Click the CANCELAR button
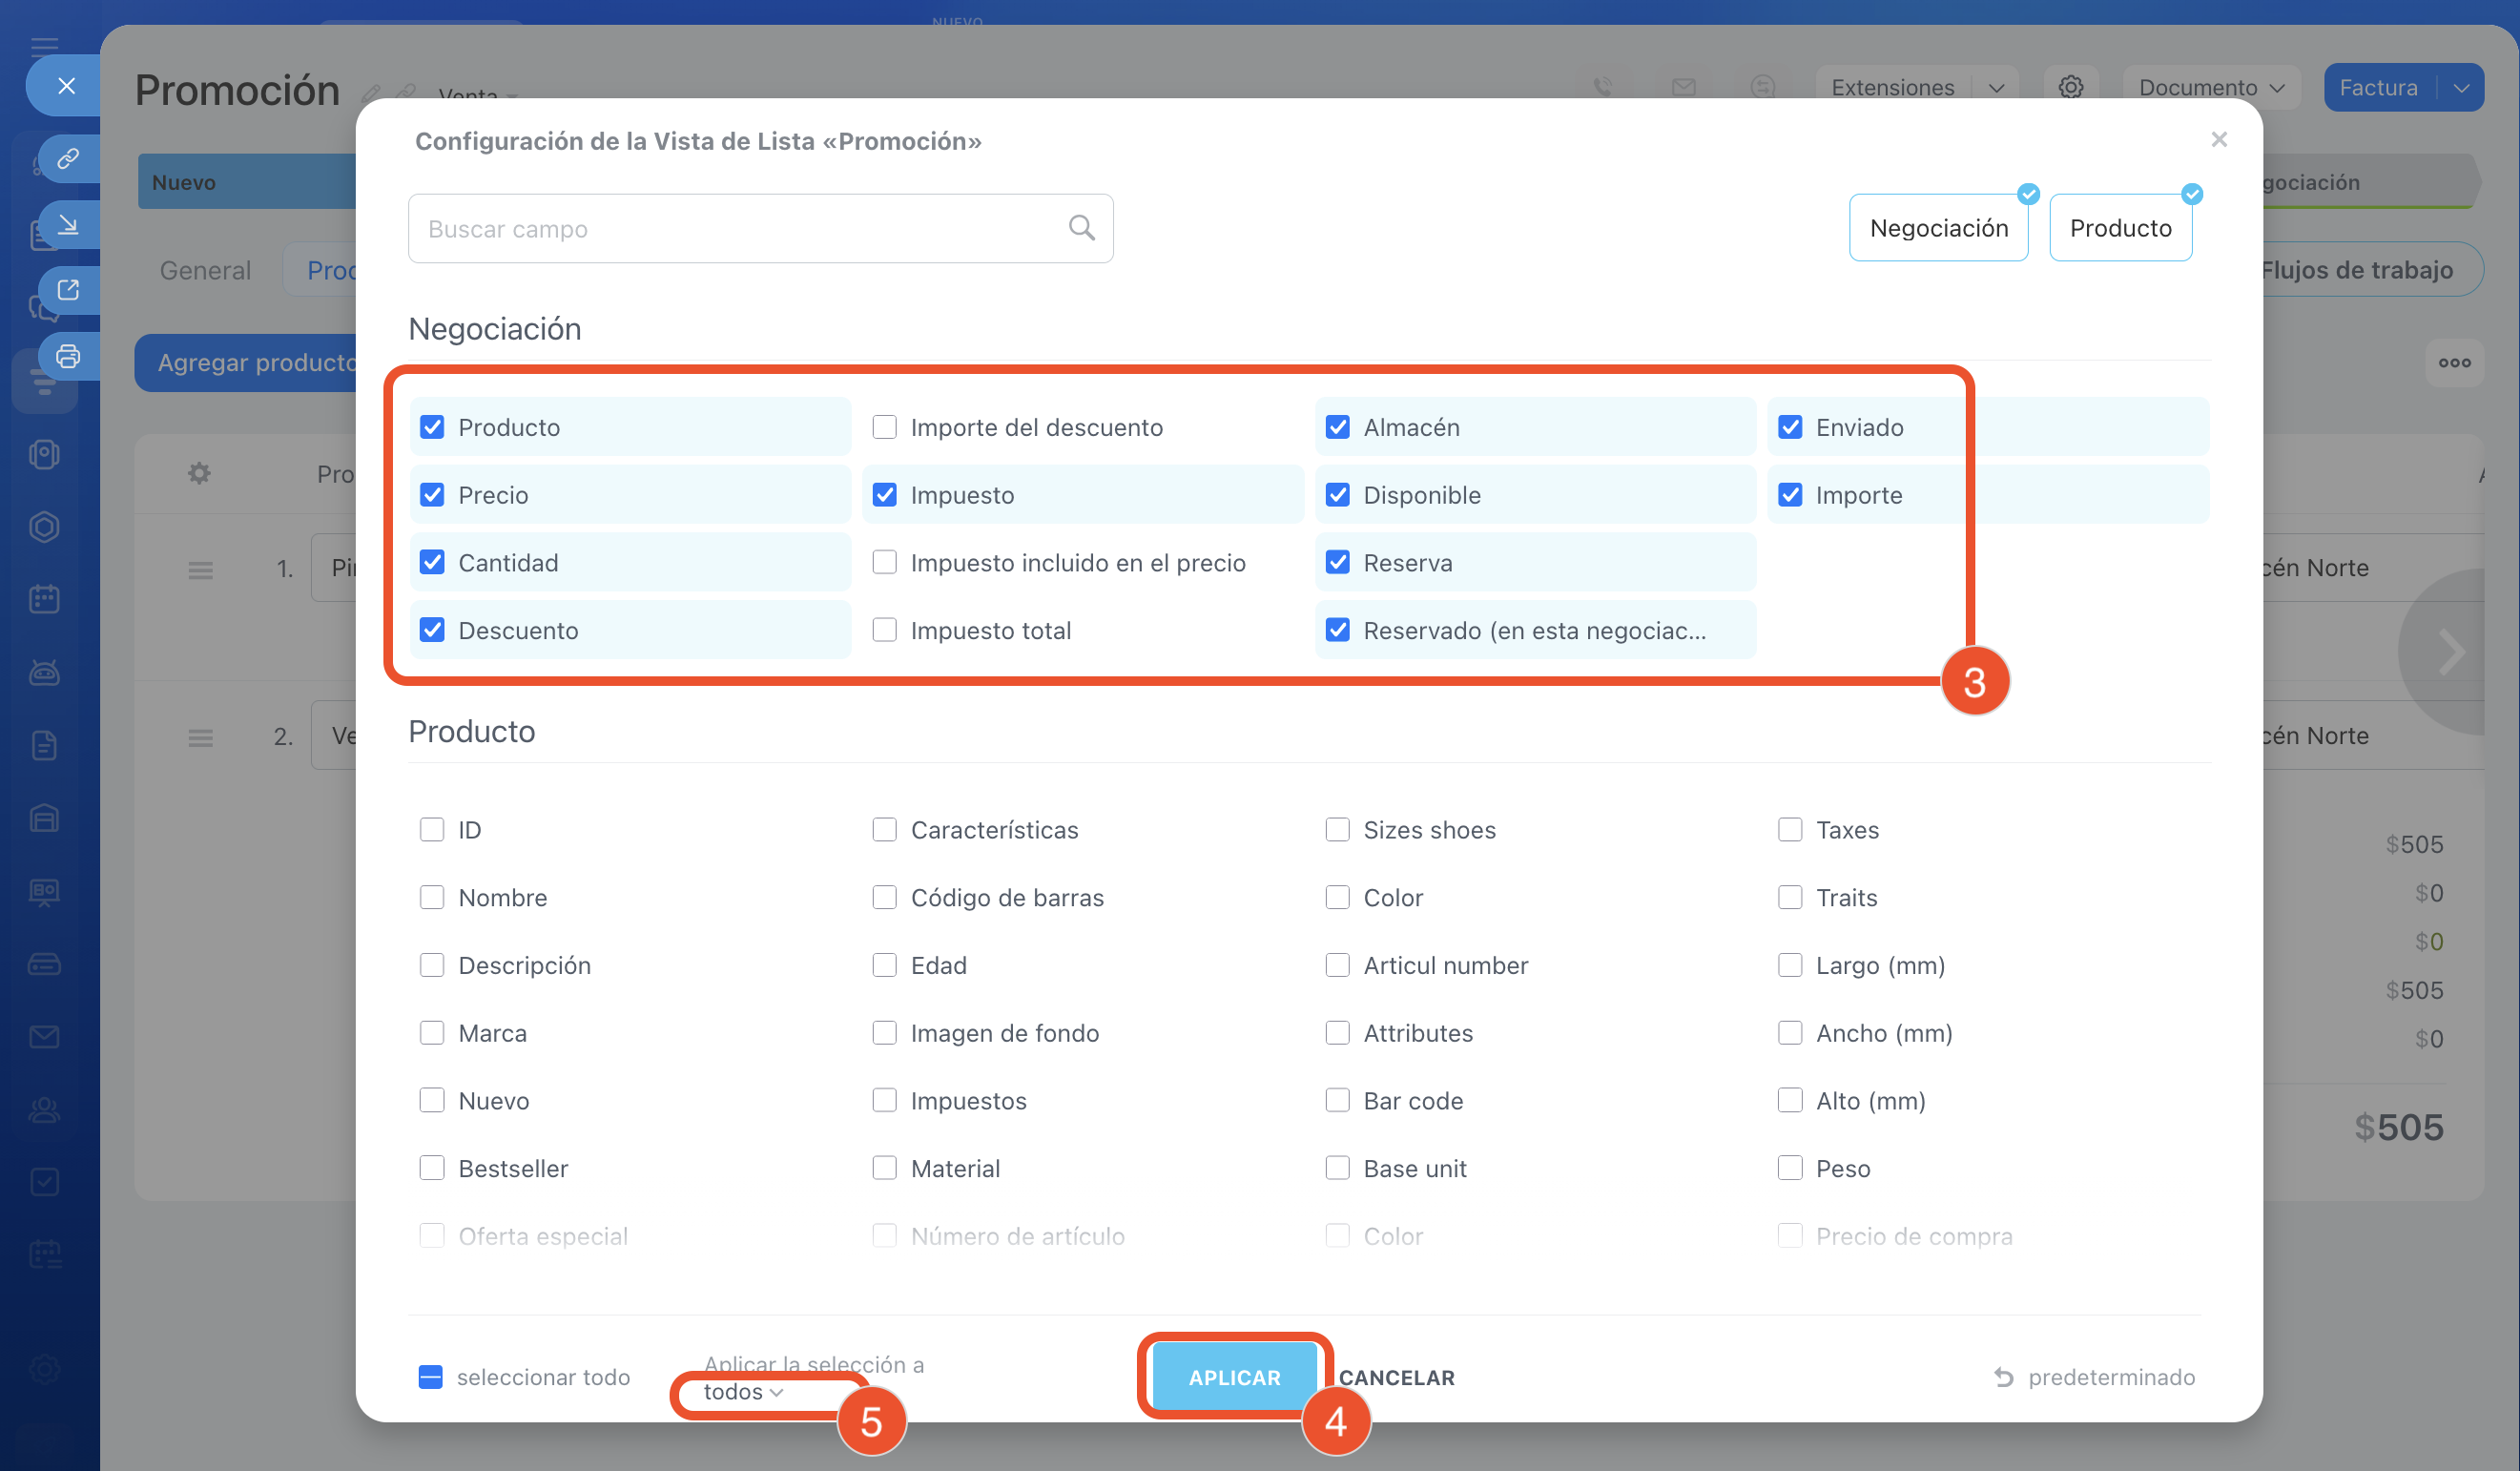2520x1471 pixels. coord(1396,1377)
